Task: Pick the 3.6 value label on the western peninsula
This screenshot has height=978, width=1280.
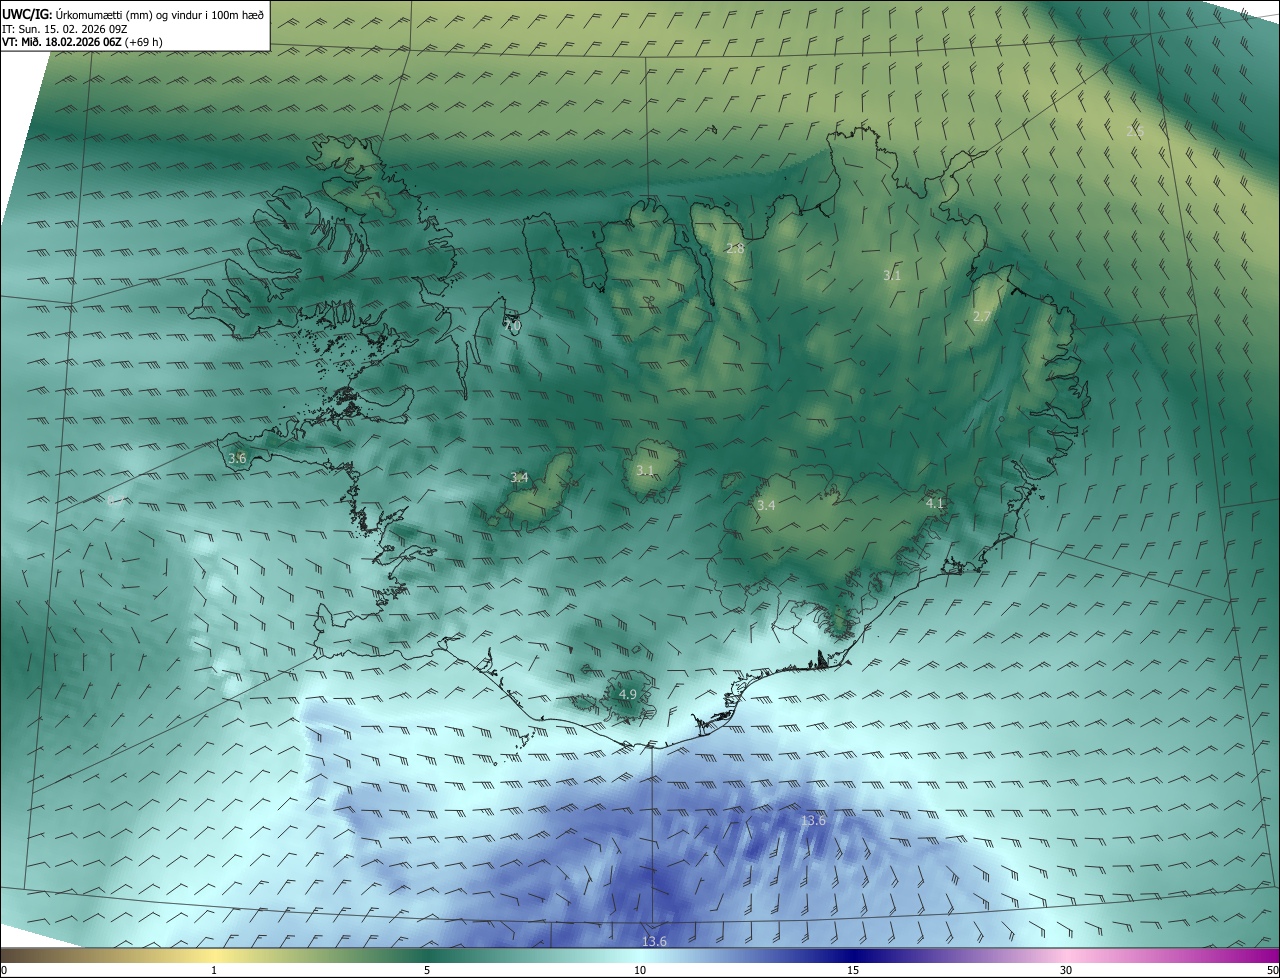Action: pyautogui.click(x=237, y=458)
